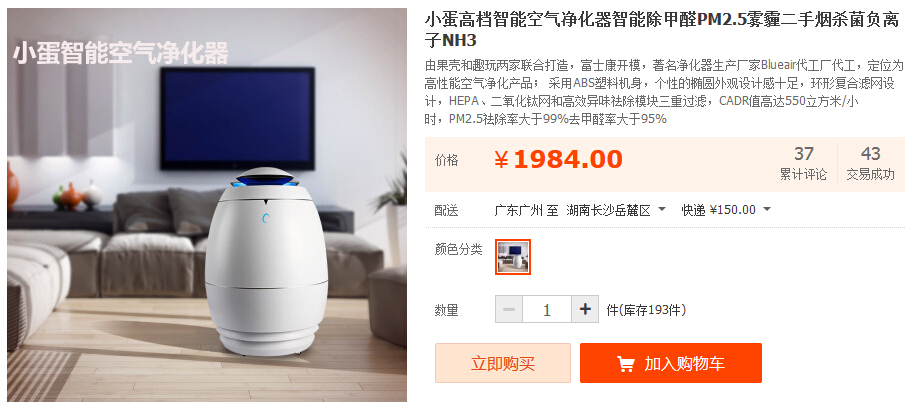Click the ¥1984.00 price text
This screenshot has height=402, width=905.
(559, 160)
